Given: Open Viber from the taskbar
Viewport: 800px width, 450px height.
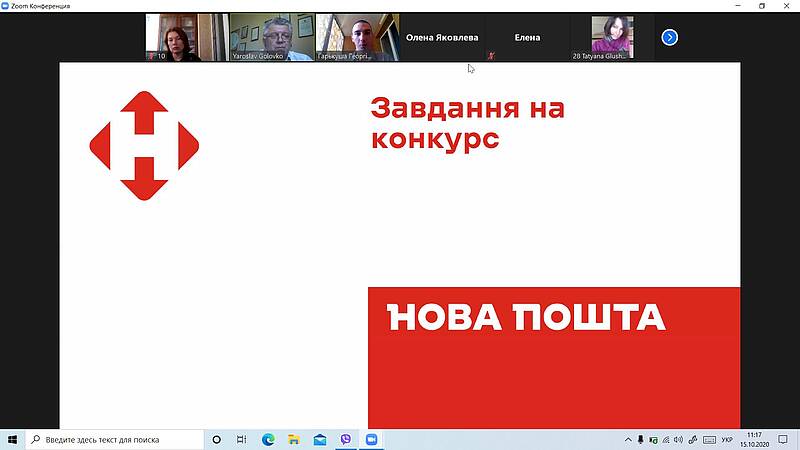Looking at the screenshot, I should (x=346, y=439).
